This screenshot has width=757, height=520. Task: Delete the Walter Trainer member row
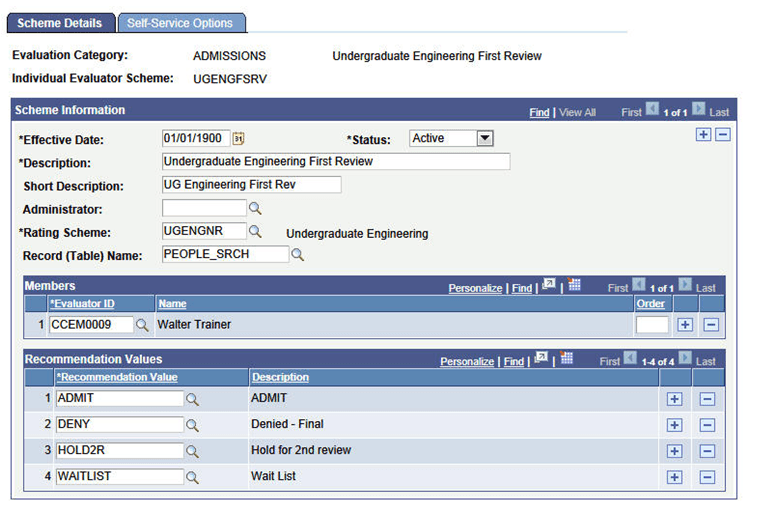711,324
